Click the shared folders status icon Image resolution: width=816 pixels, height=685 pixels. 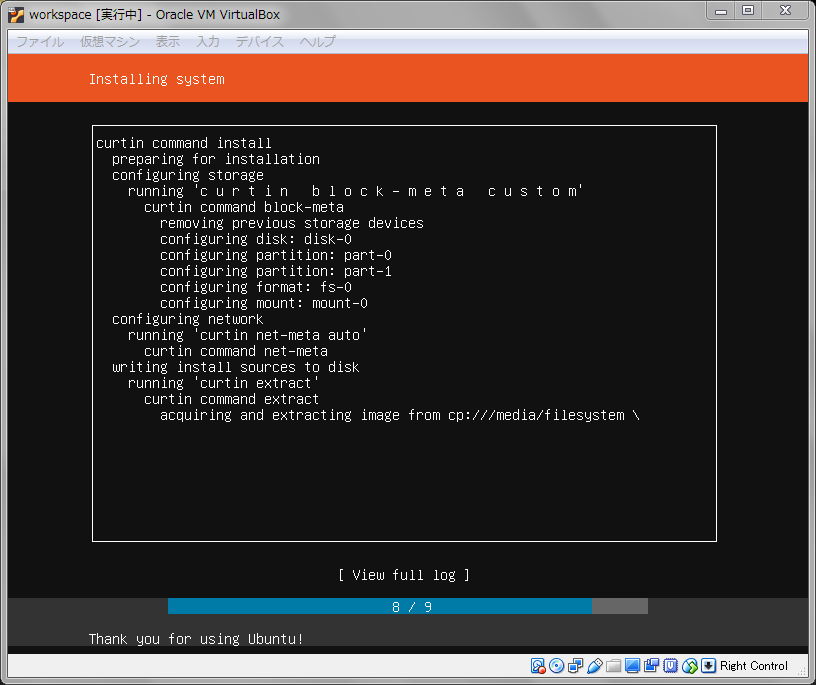[614, 666]
